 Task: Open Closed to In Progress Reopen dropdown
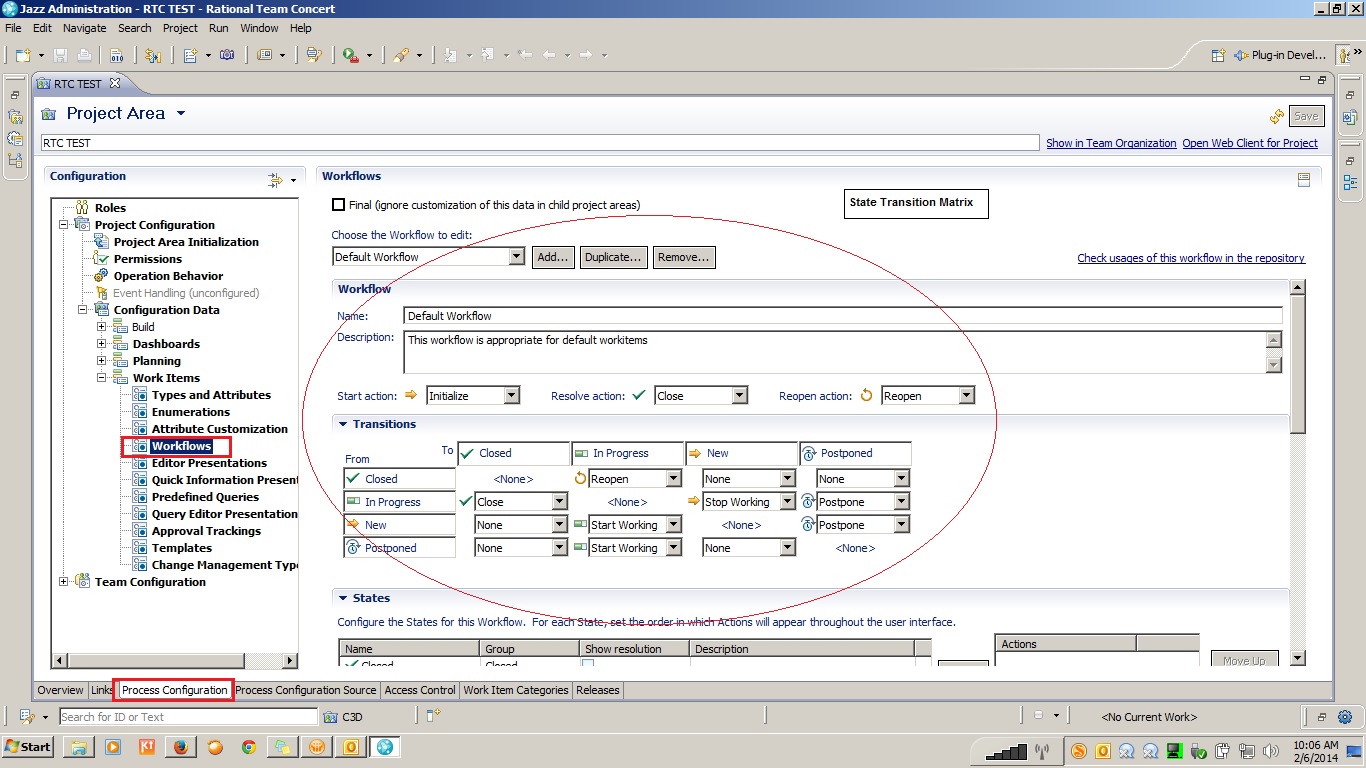(x=674, y=479)
